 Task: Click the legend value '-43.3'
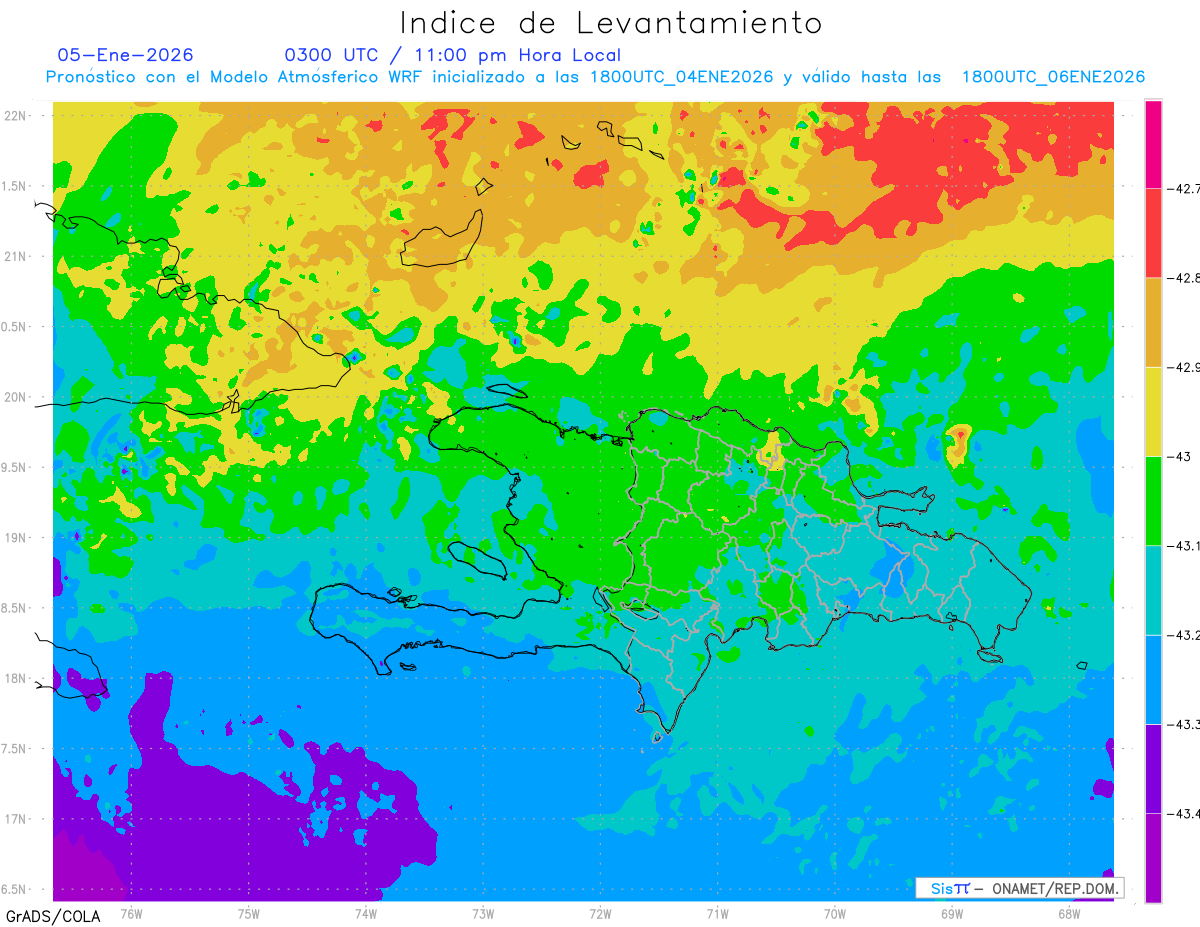click(x=1183, y=724)
